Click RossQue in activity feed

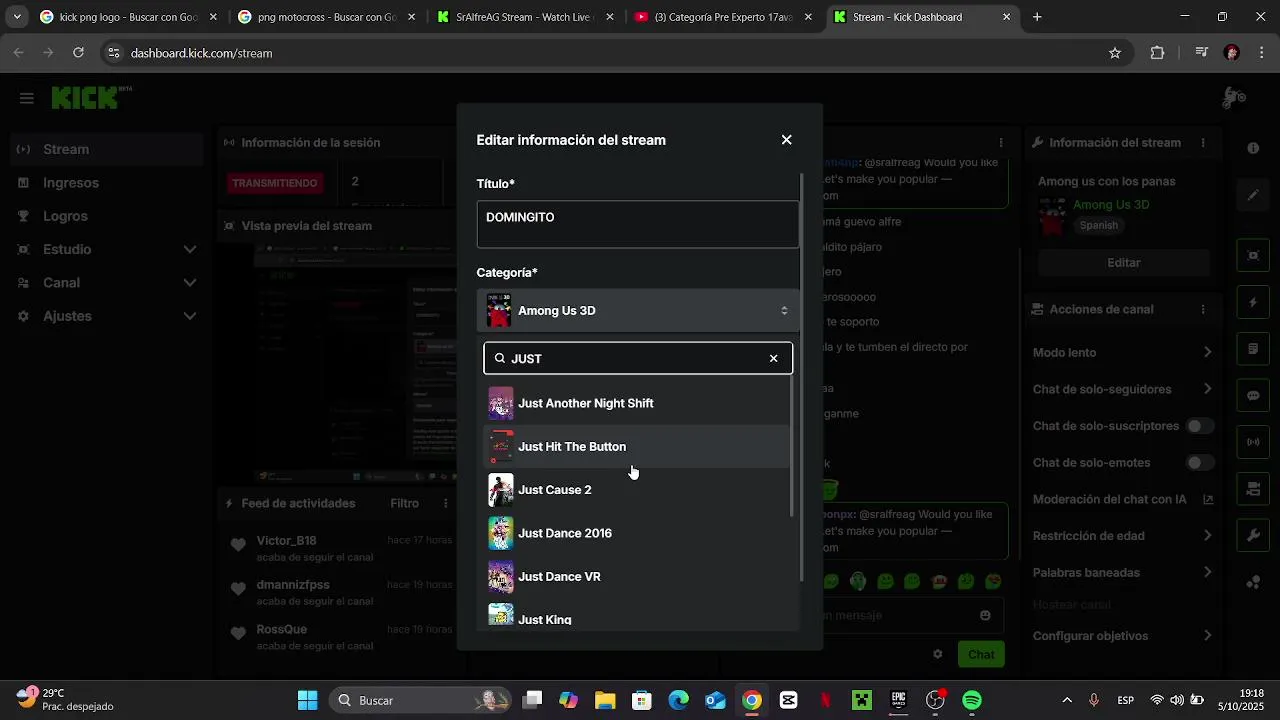(x=282, y=629)
